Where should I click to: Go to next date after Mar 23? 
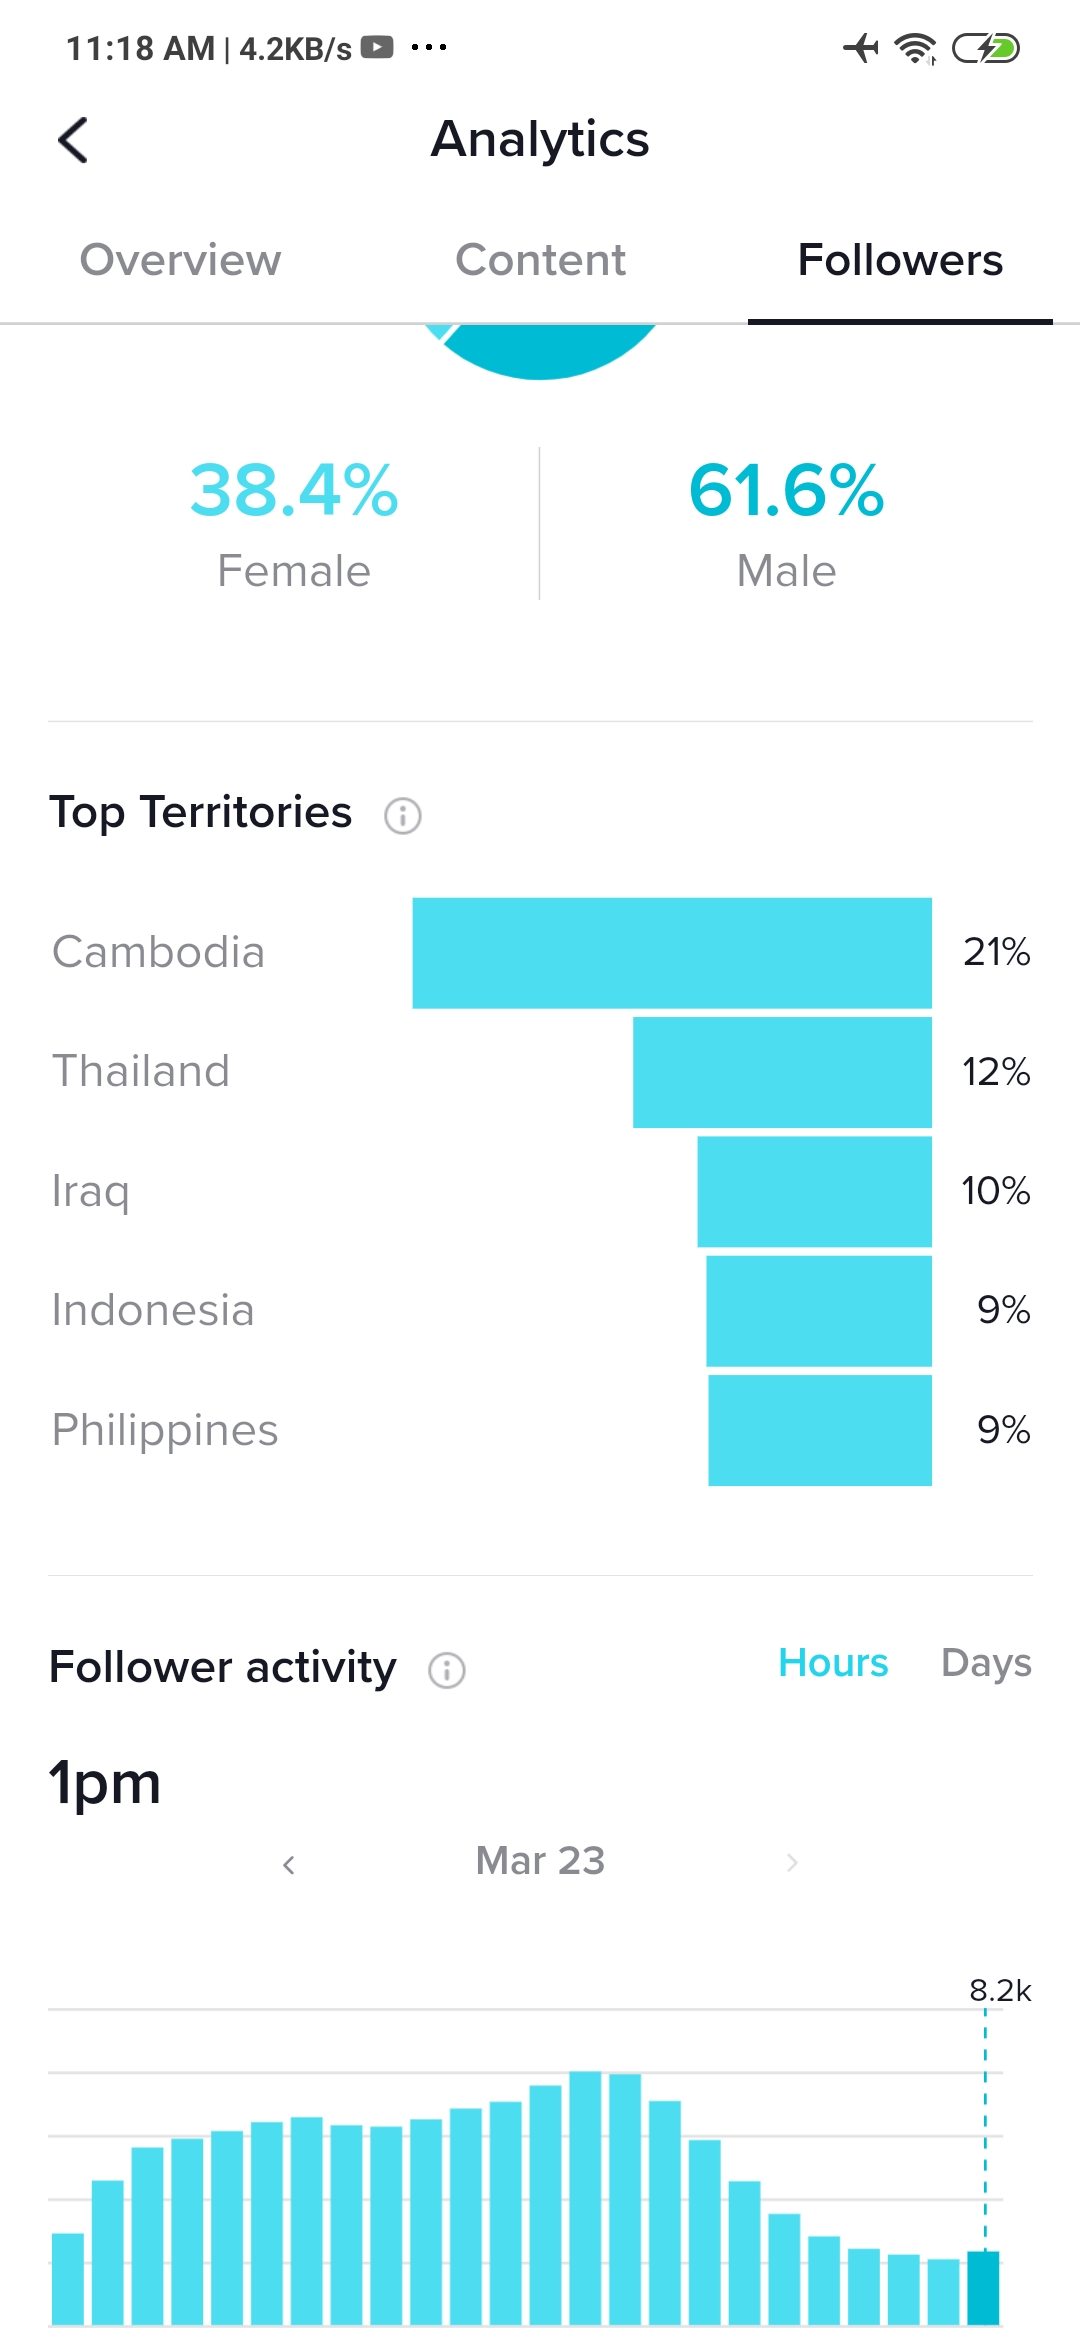(792, 1862)
